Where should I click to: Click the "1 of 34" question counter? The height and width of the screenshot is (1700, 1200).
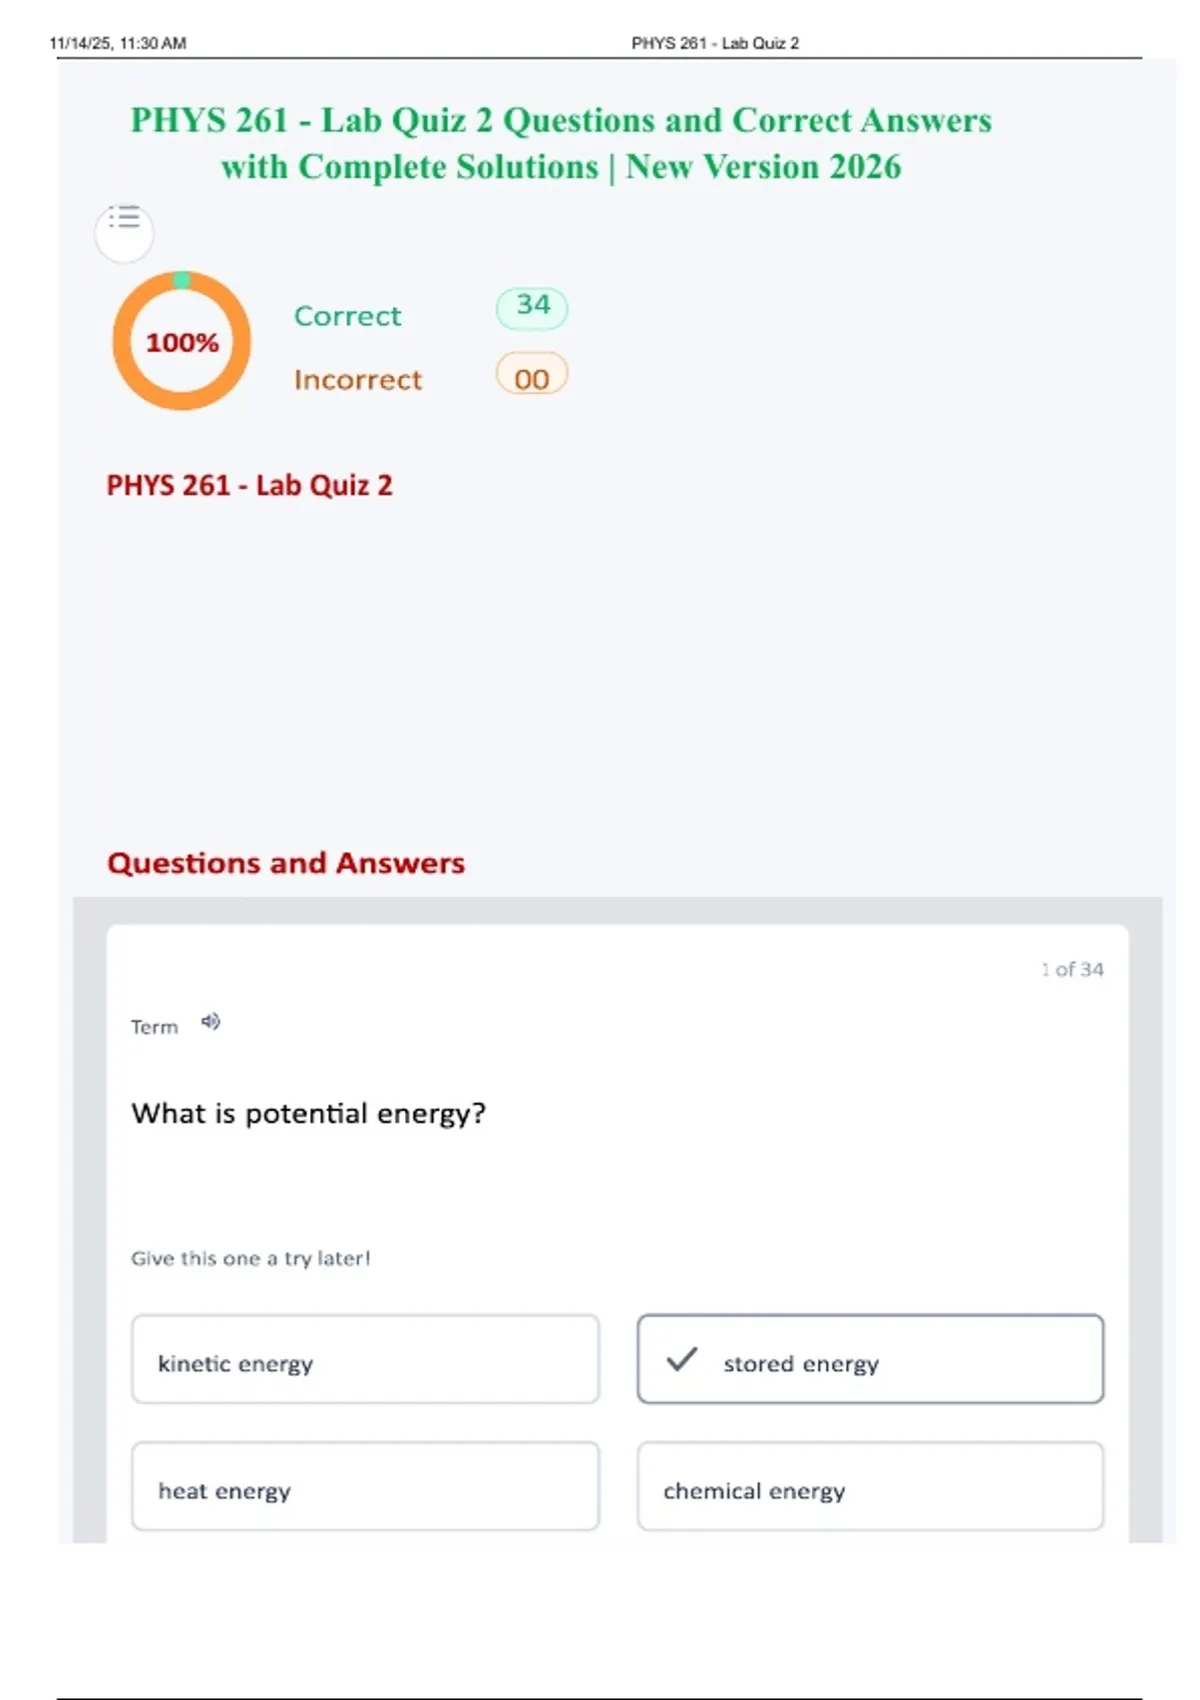(1072, 969)
